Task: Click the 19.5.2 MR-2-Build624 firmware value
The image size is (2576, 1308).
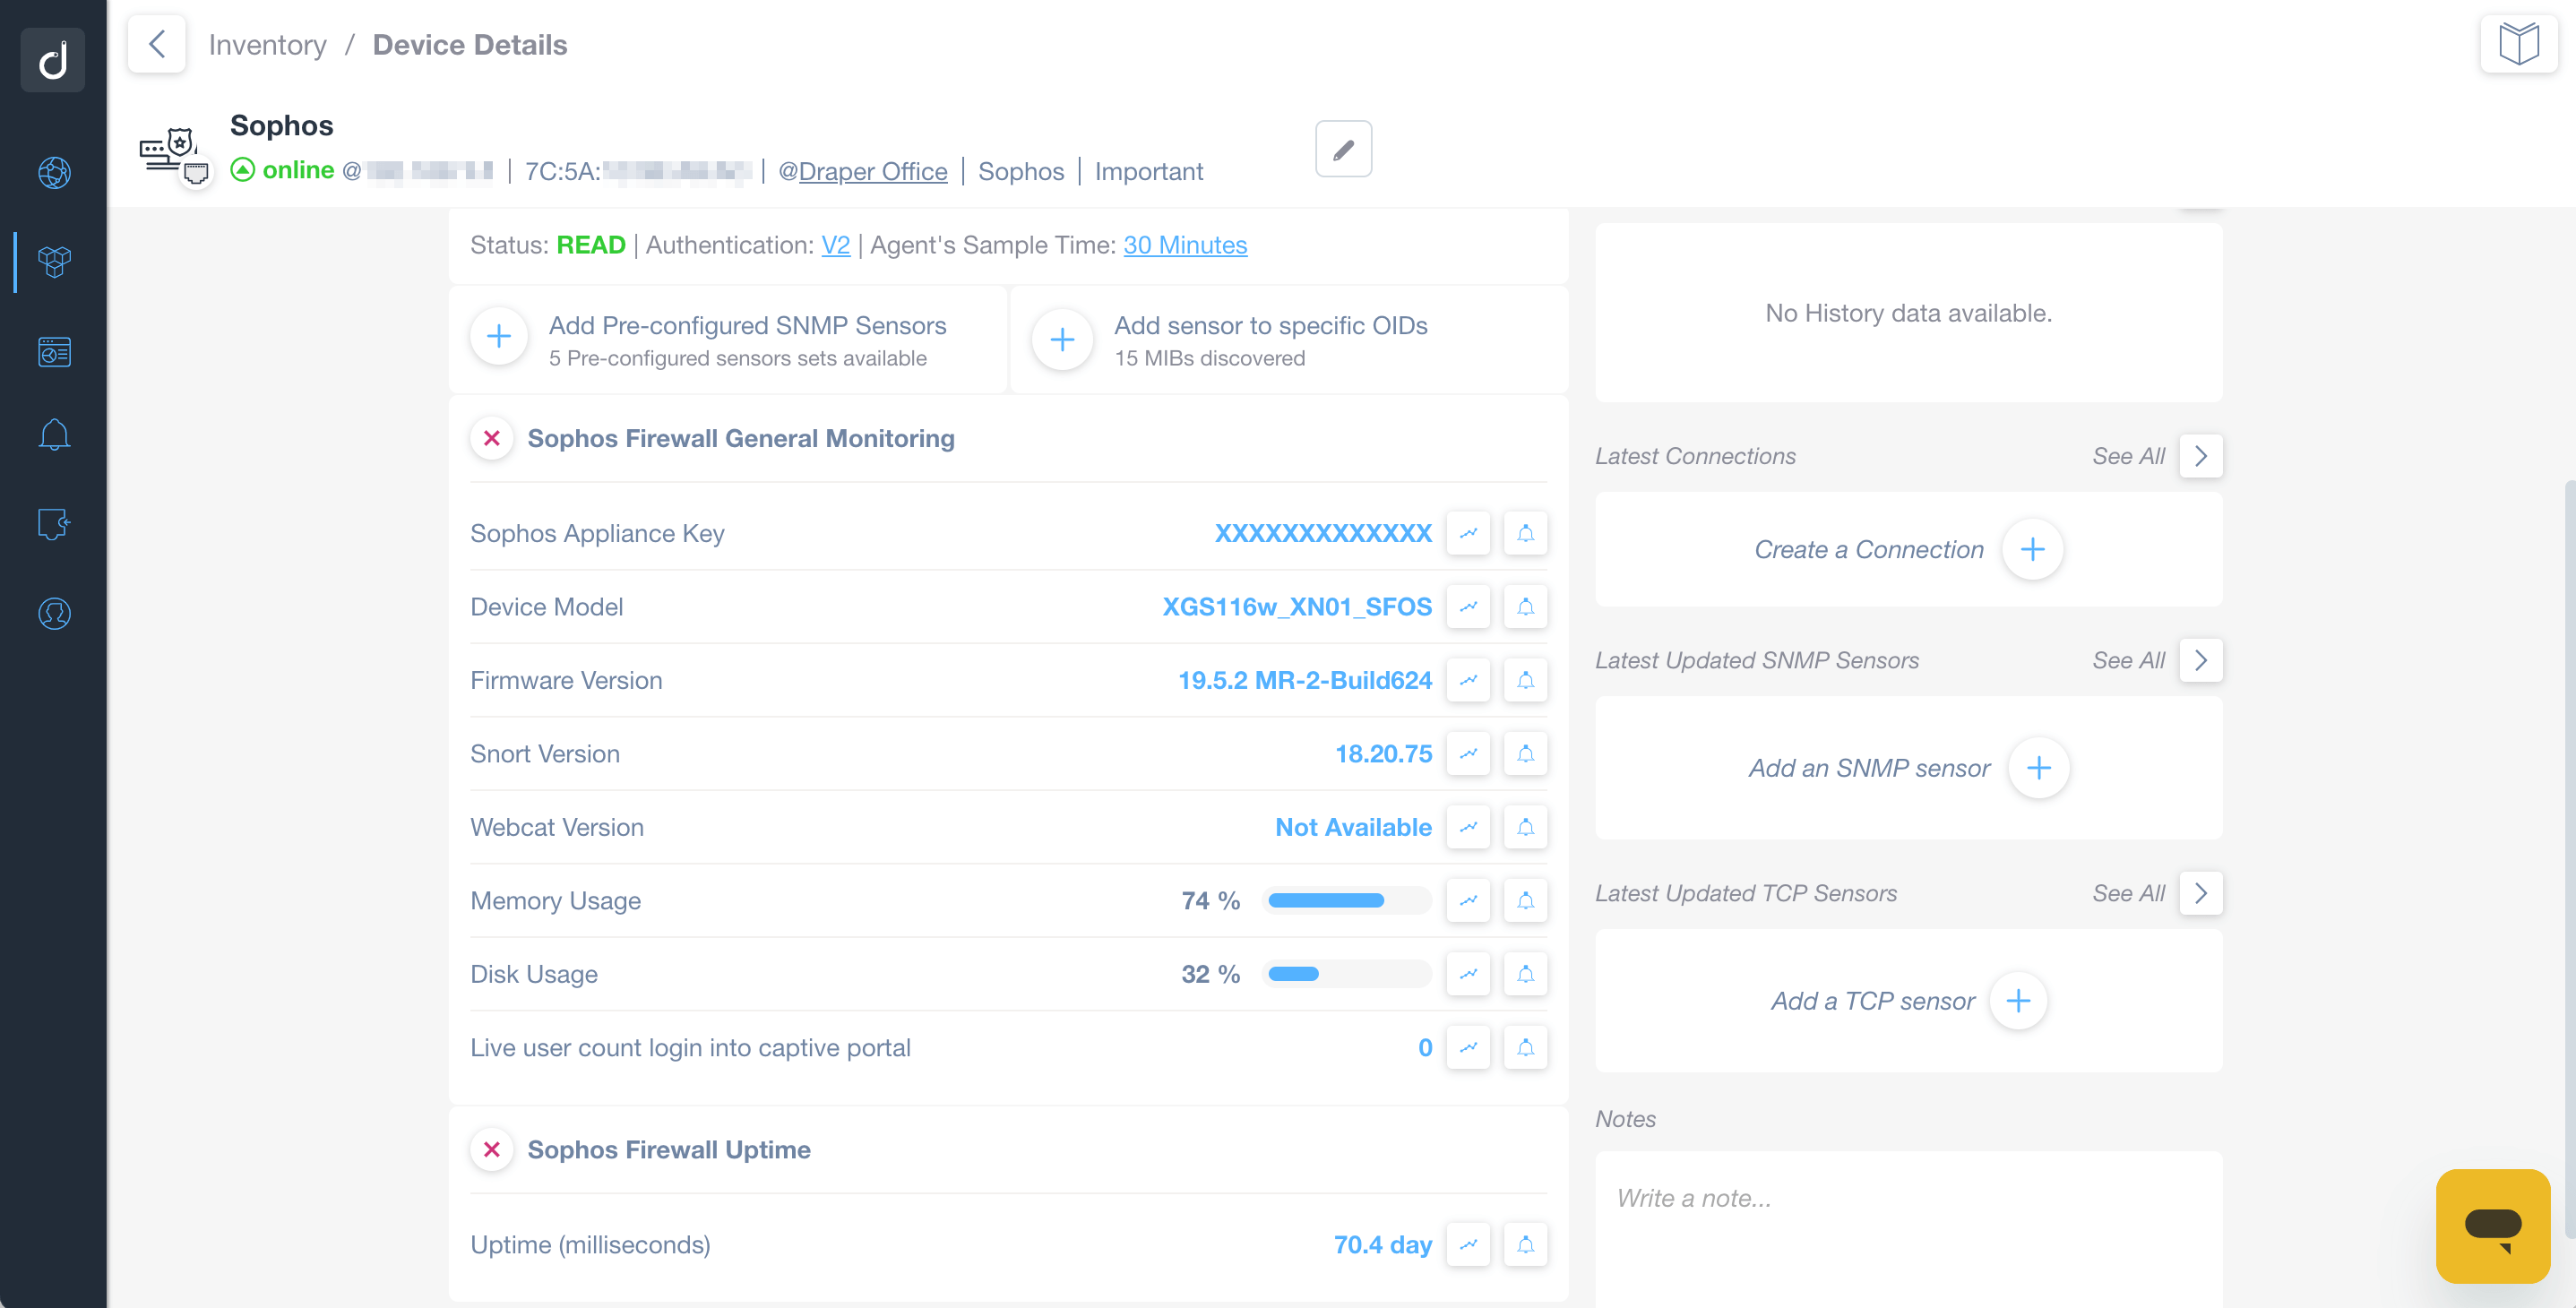Action: click(1305, 680)
